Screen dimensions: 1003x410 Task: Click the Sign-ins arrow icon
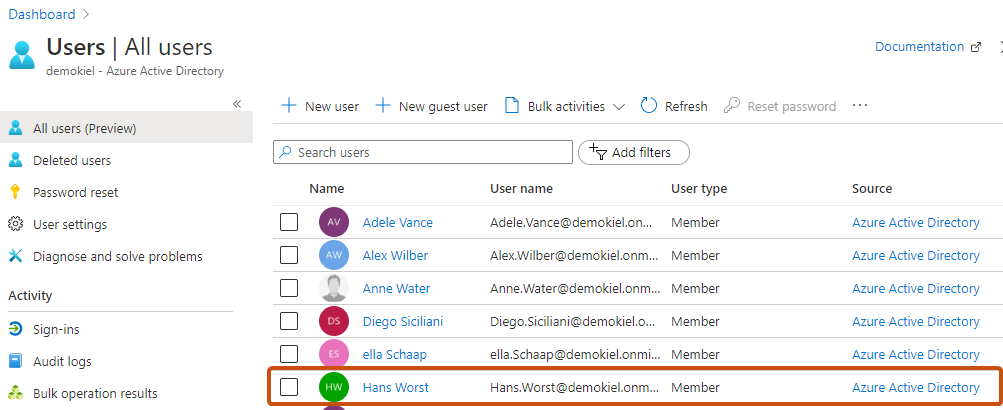pyautogui.click(x=15, y=329)
